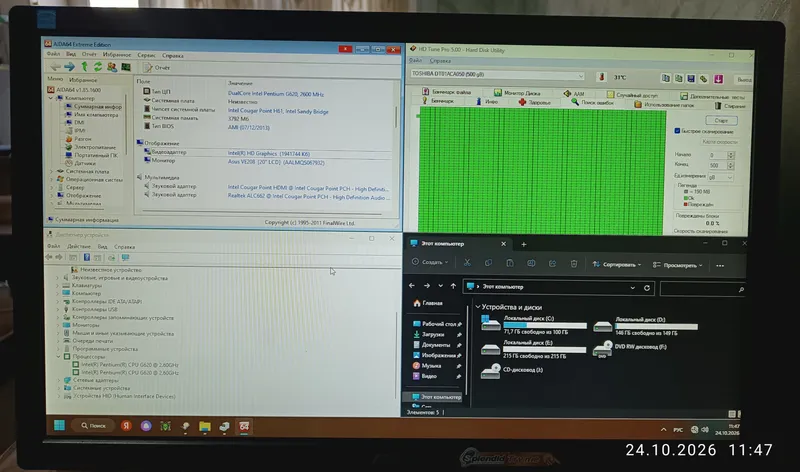Open AIDA64 Отчёт report toolbar button
This screenshot has height=472, width=800.
pos(157,67)
